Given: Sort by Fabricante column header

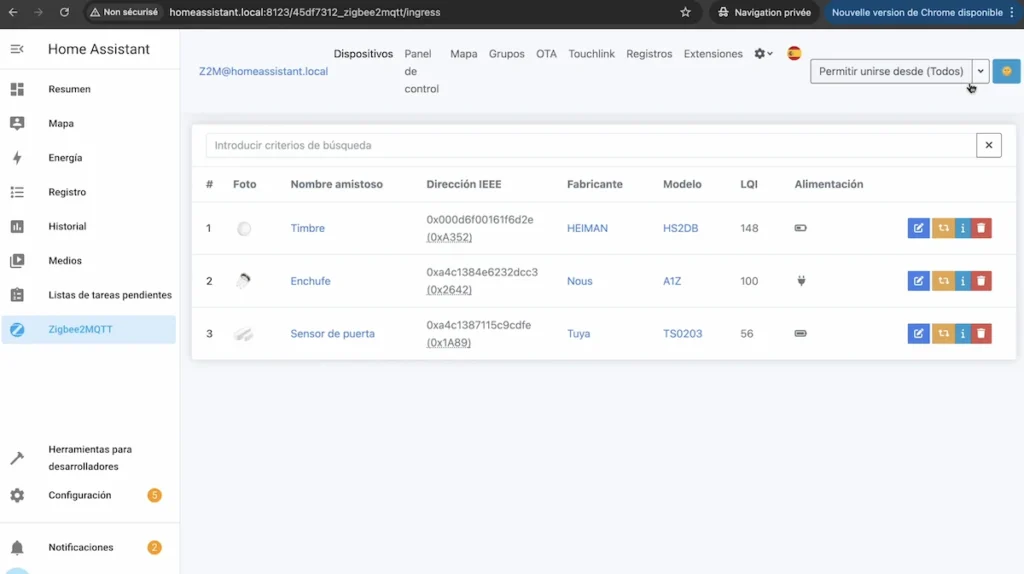Looking at the screenshot, I should [594, 184].
